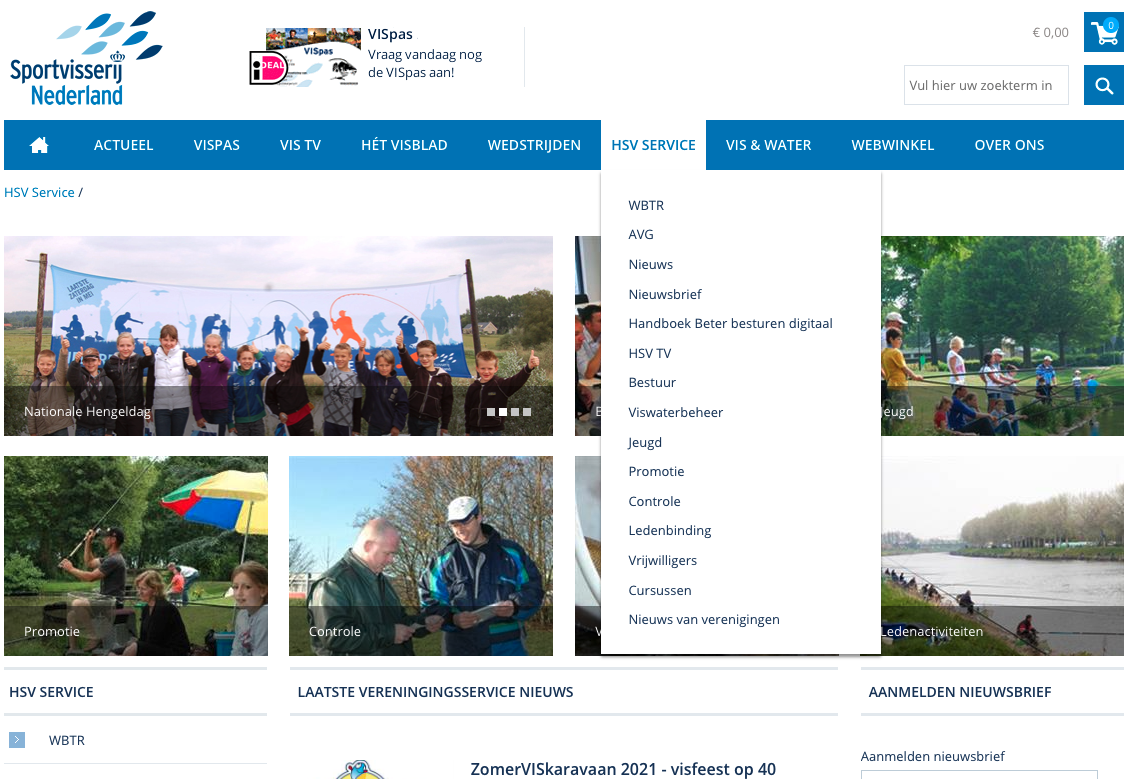The width and height of the screenshot is (1128, 779).
Task: Click the Sportvisserij Nederland logo
Action: pos(85,60)
